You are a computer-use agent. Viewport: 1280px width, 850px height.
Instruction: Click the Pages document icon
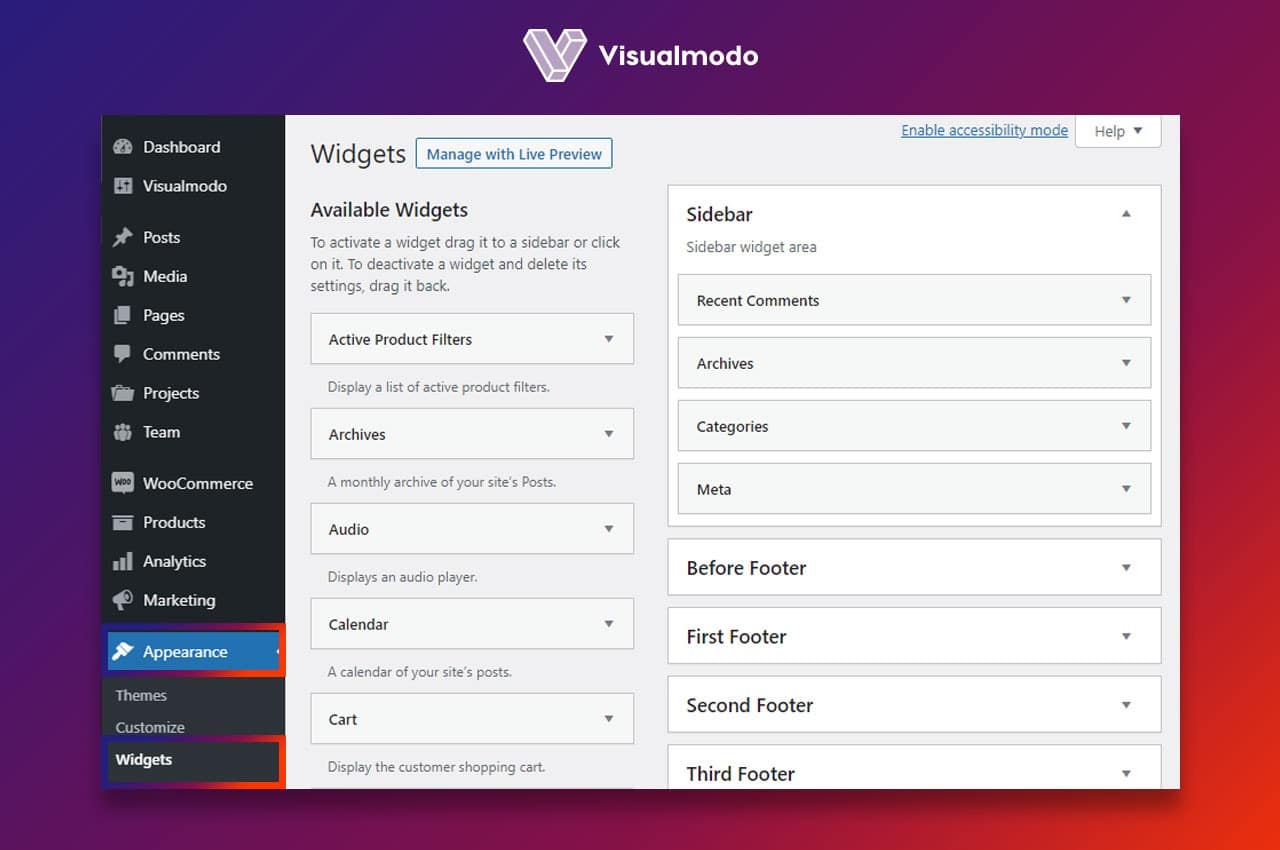pos(124,315)
